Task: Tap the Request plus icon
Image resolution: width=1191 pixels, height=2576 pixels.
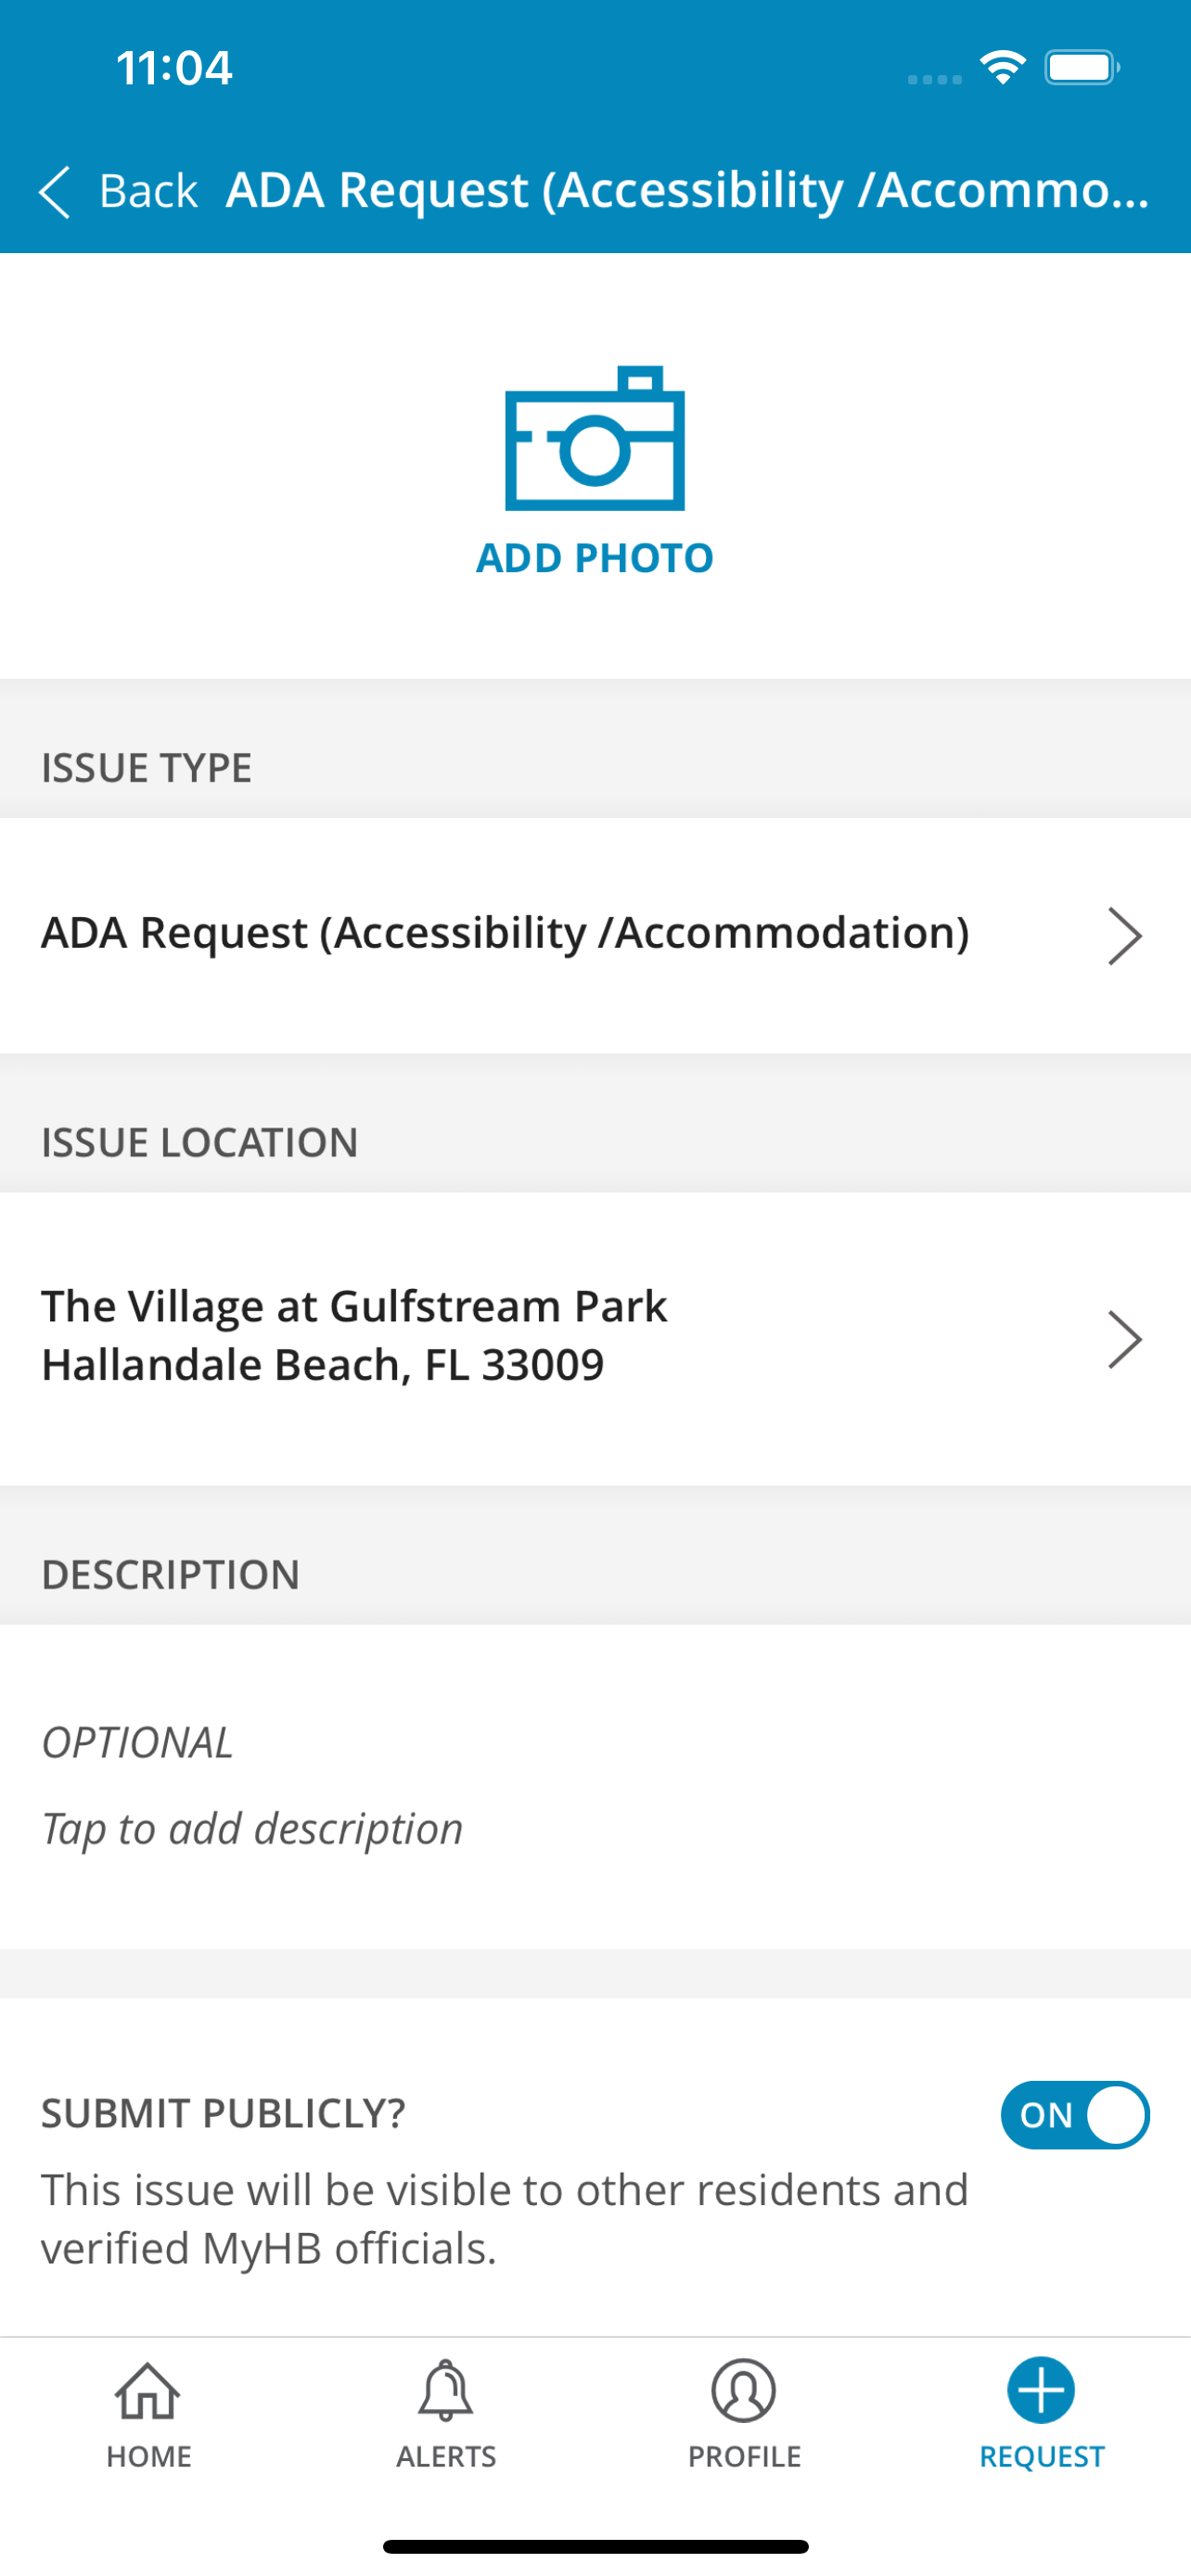Action: click(x=1041, y=2391)
